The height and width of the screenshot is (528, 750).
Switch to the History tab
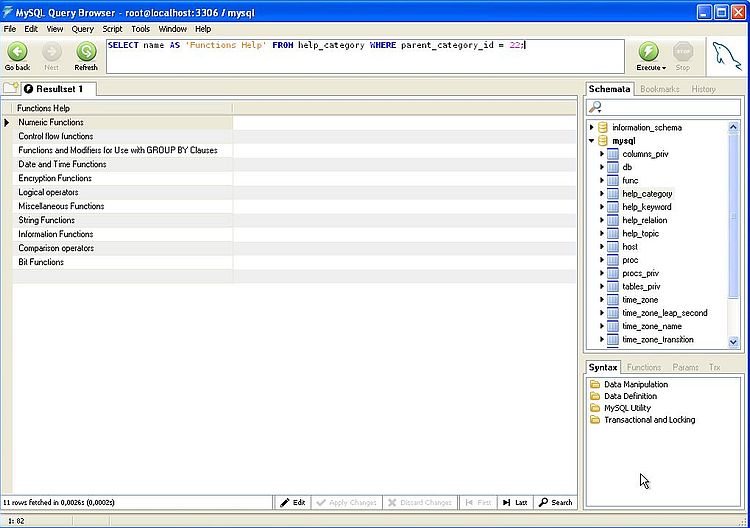tap(704, 89)
